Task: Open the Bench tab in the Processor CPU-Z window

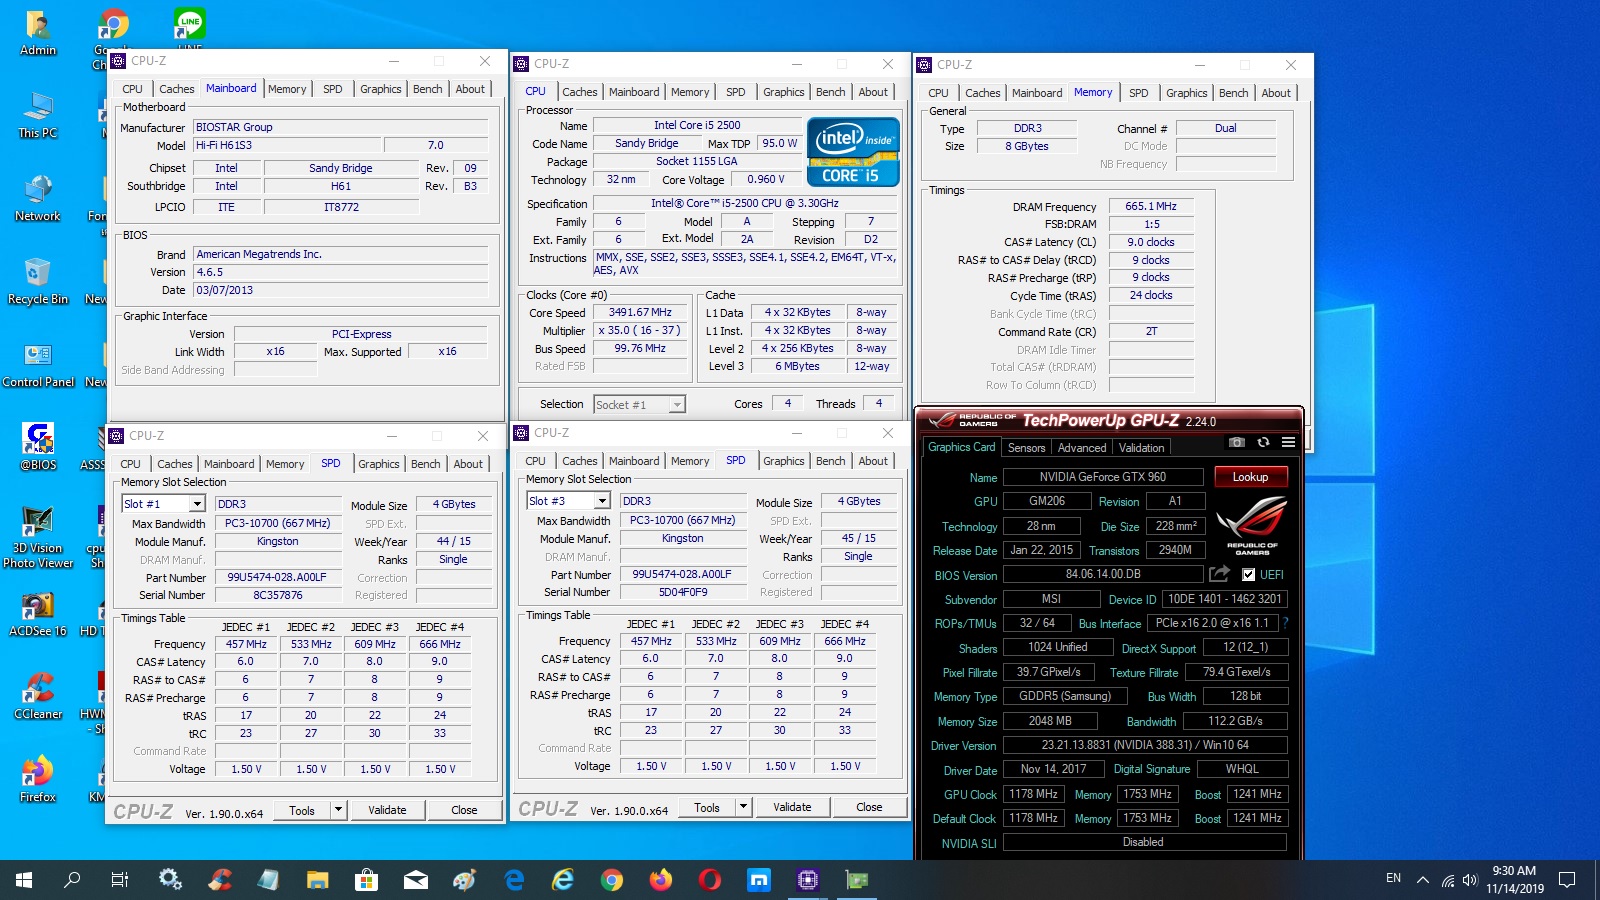Action: click(x=830, y=92)
